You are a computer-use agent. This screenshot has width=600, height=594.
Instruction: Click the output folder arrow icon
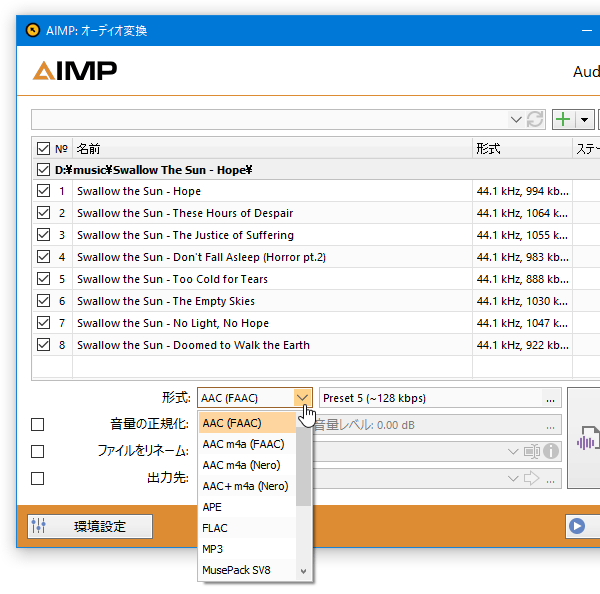(x=532, y=478)
